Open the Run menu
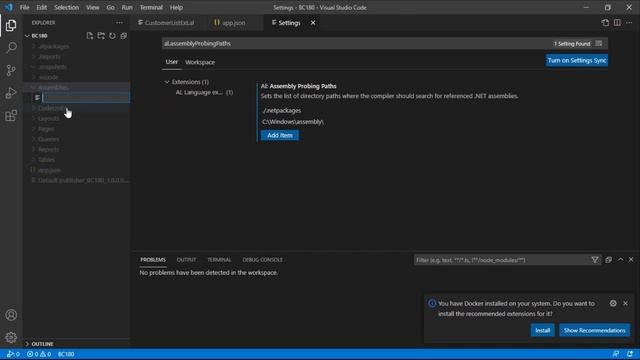640x360 pixels. point(127,7)
